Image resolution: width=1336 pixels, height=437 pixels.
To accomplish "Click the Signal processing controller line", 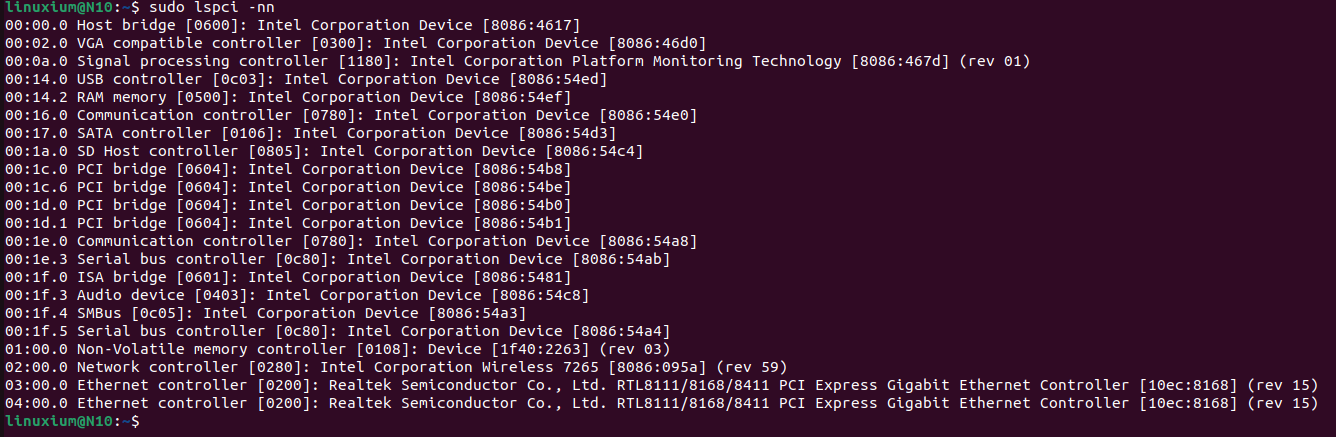I will 517,61.
